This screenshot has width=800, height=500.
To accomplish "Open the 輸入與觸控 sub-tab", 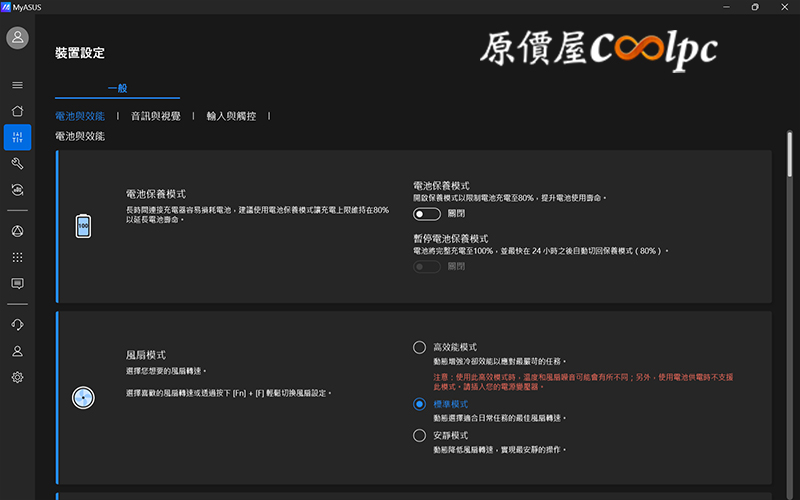I will click(231, 116).
